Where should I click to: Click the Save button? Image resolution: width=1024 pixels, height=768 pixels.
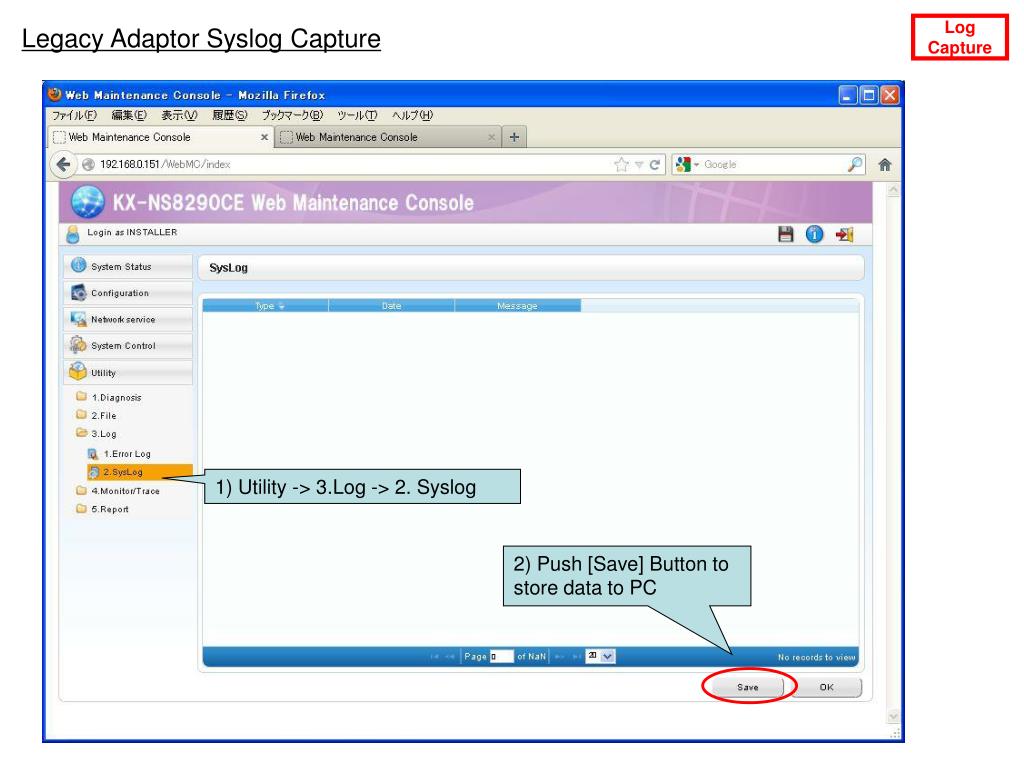[748, 687]
